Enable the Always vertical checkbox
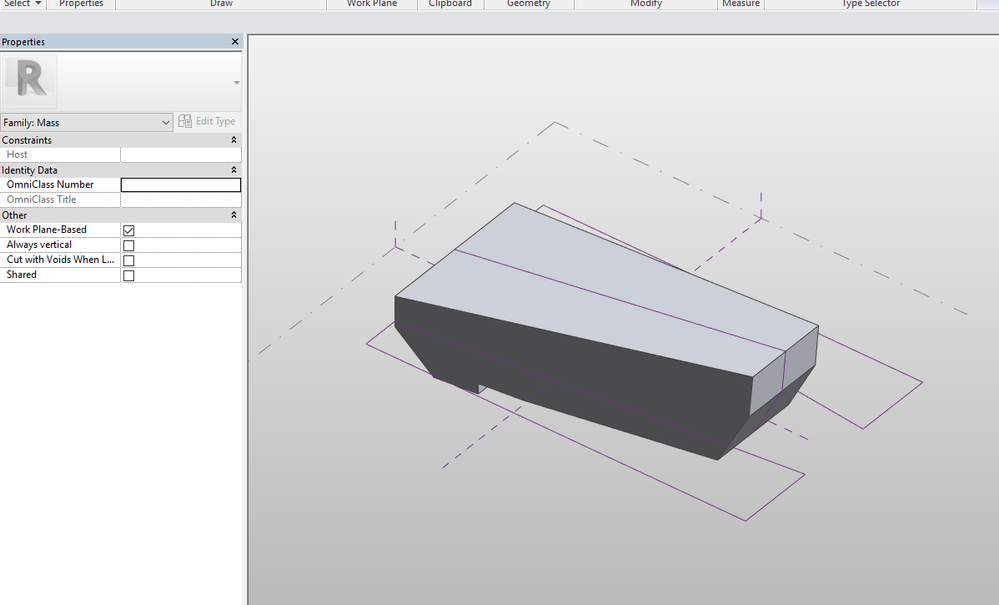This screenshot has width=999, height=605. point(128,245)
